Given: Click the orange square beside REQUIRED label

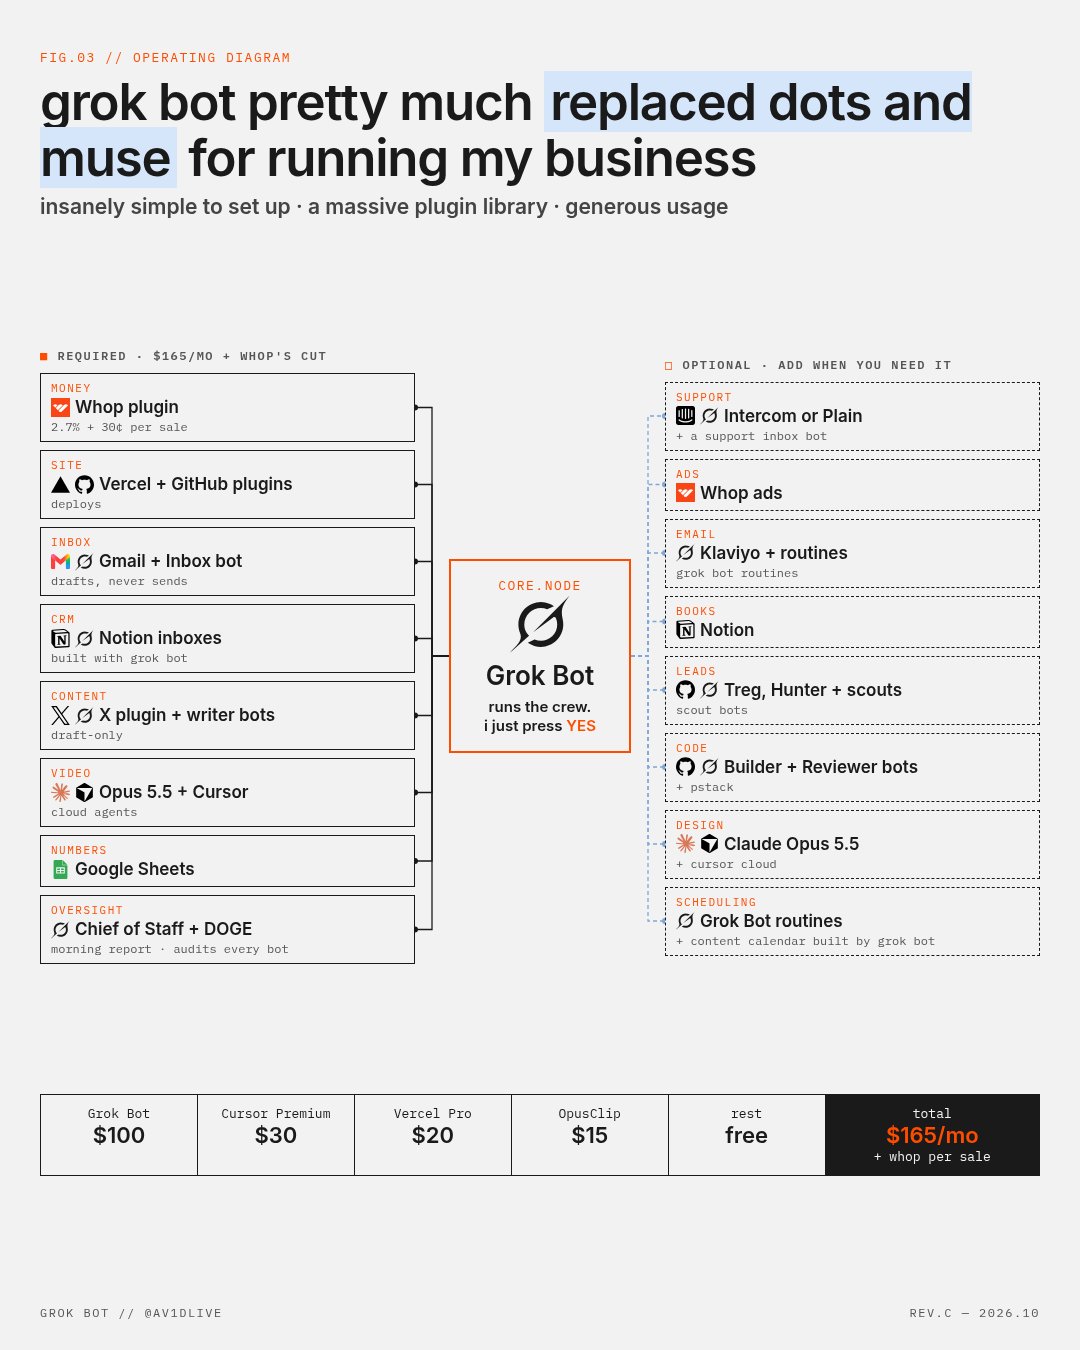Looking at the screenshot, I should pyautogui.click(x=44, y=356).
